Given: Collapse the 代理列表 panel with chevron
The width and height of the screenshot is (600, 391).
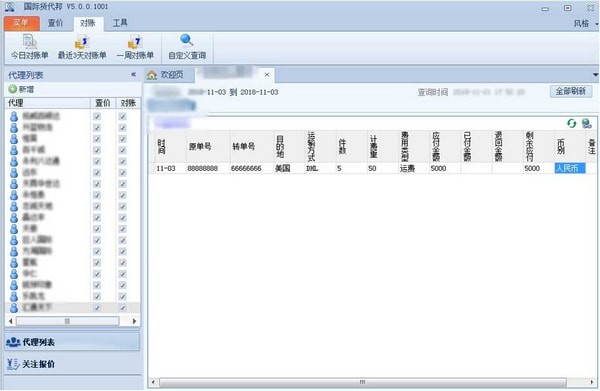Looking at the screenshot, I should (133, 74).
